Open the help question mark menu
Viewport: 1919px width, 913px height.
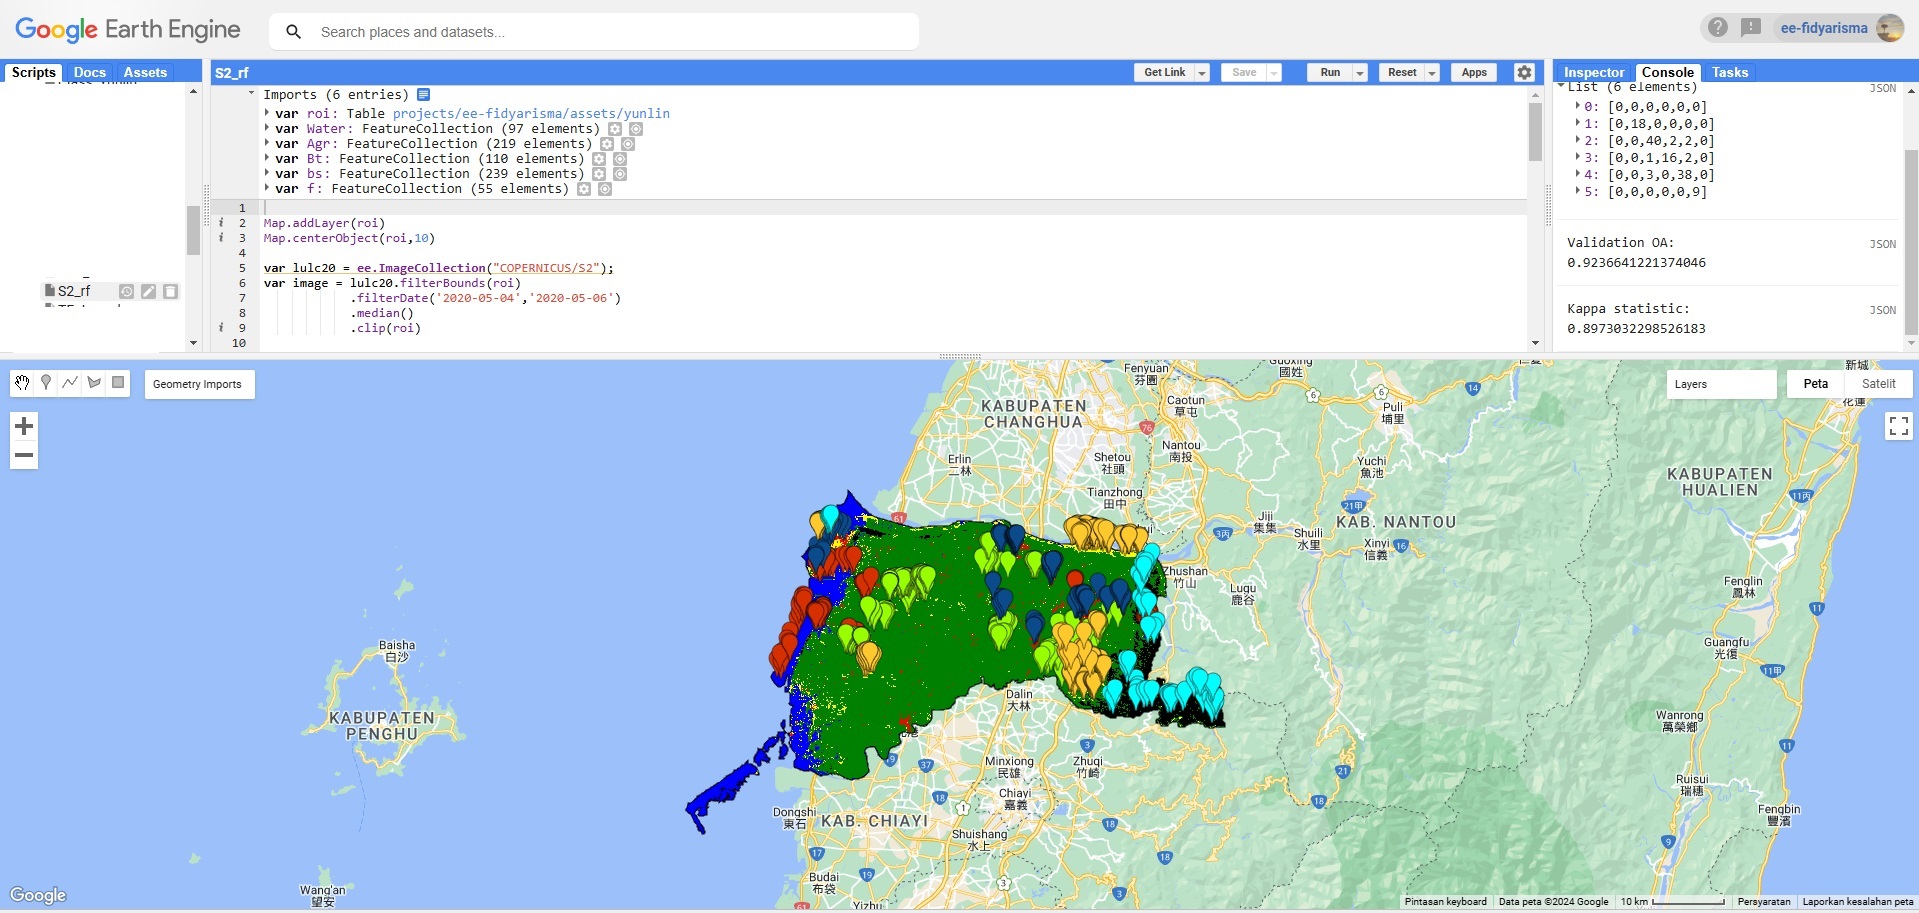click(1717, 28)
